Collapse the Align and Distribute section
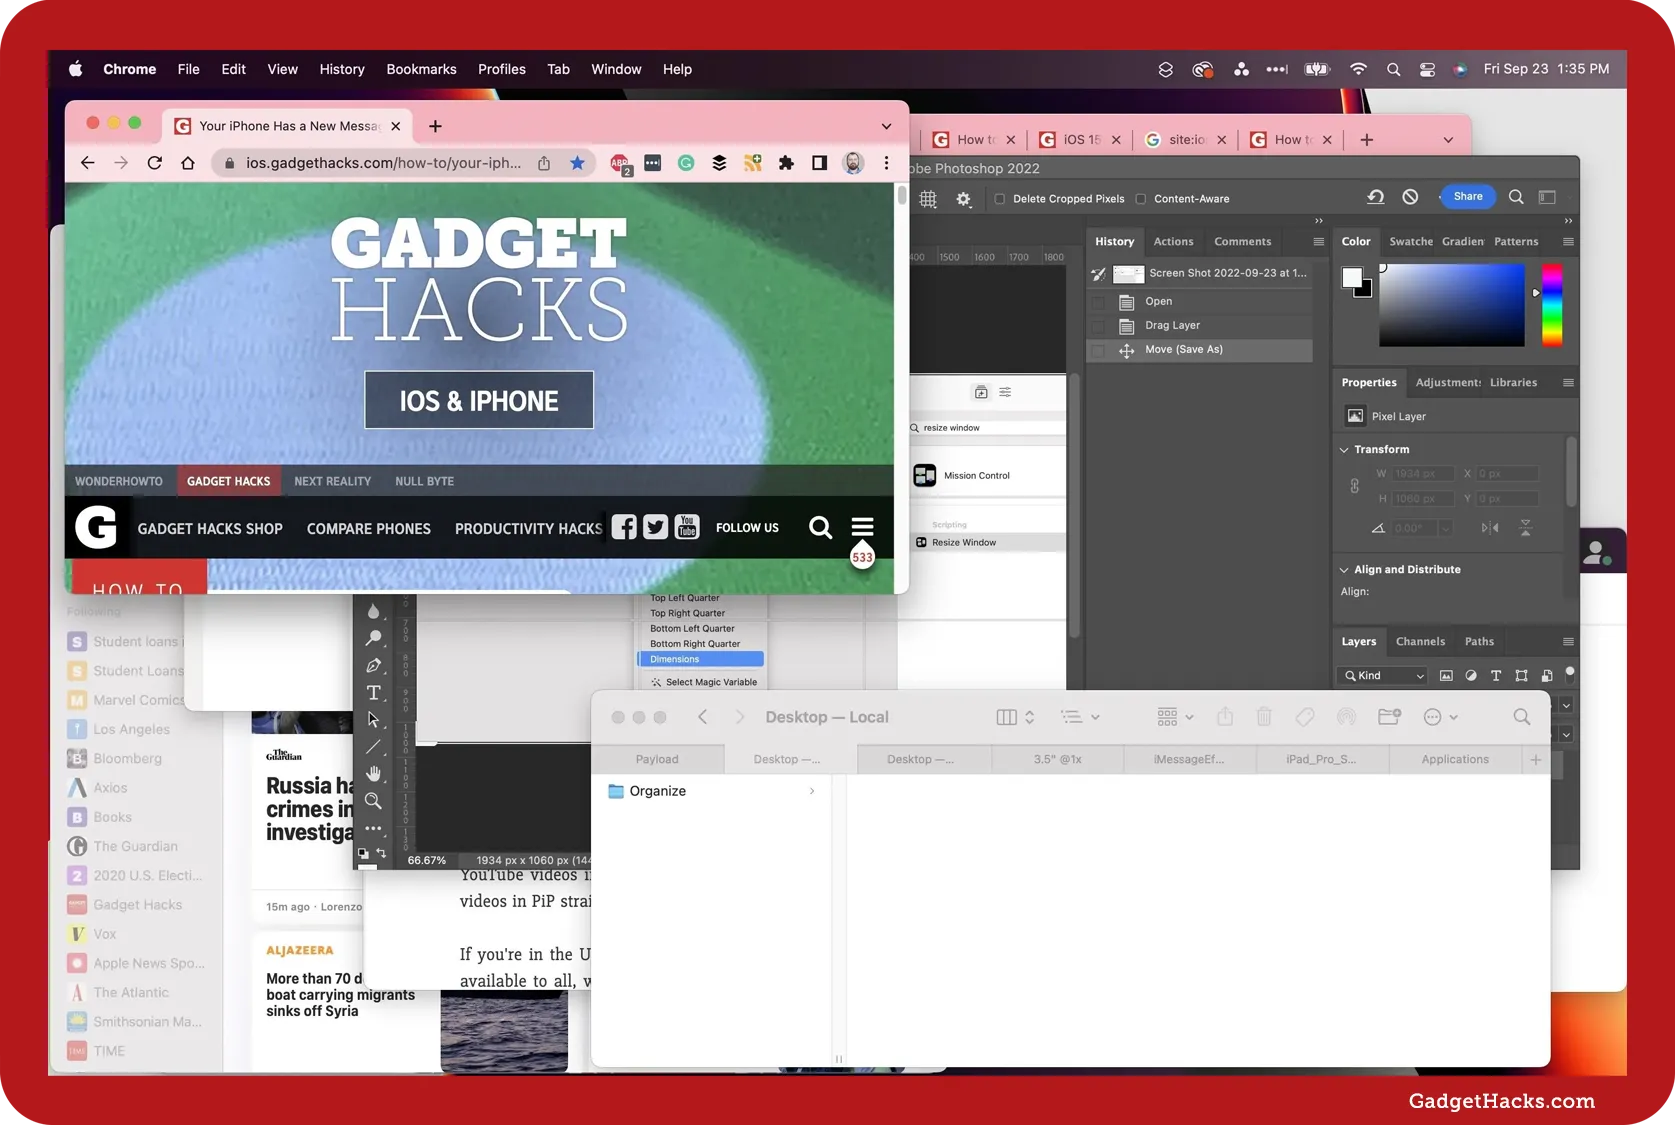1675x1125 pixels. (x=1344, y=570)
